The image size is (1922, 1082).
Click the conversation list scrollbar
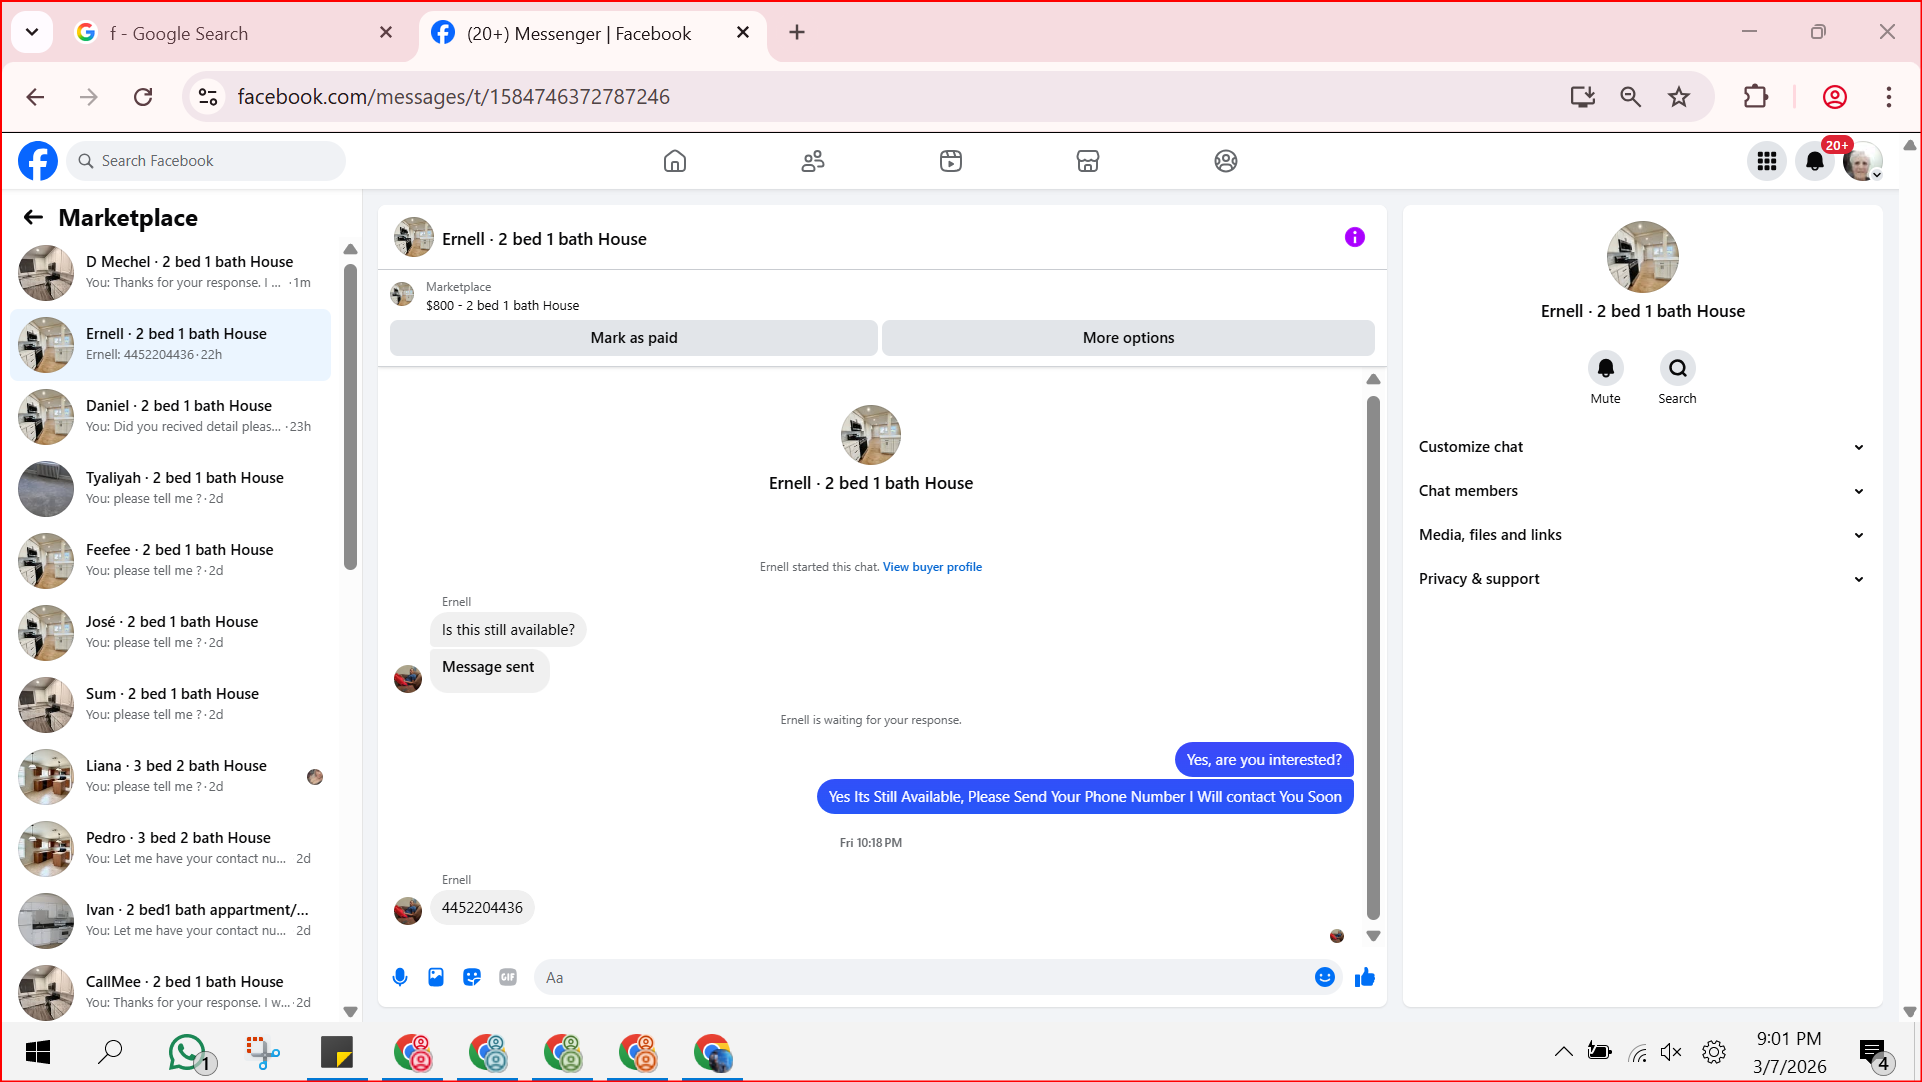tap(350, 416)
